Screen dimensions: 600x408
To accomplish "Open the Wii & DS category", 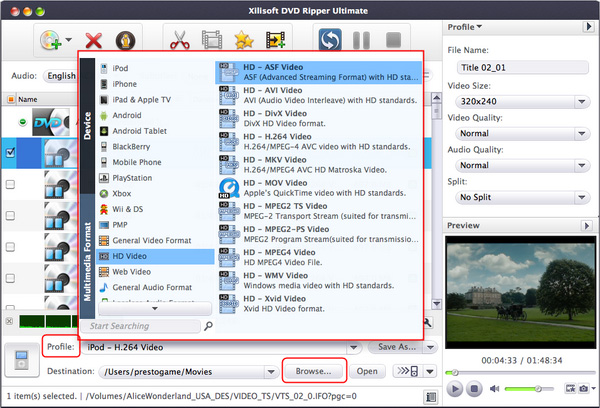I will click(155, 209).
